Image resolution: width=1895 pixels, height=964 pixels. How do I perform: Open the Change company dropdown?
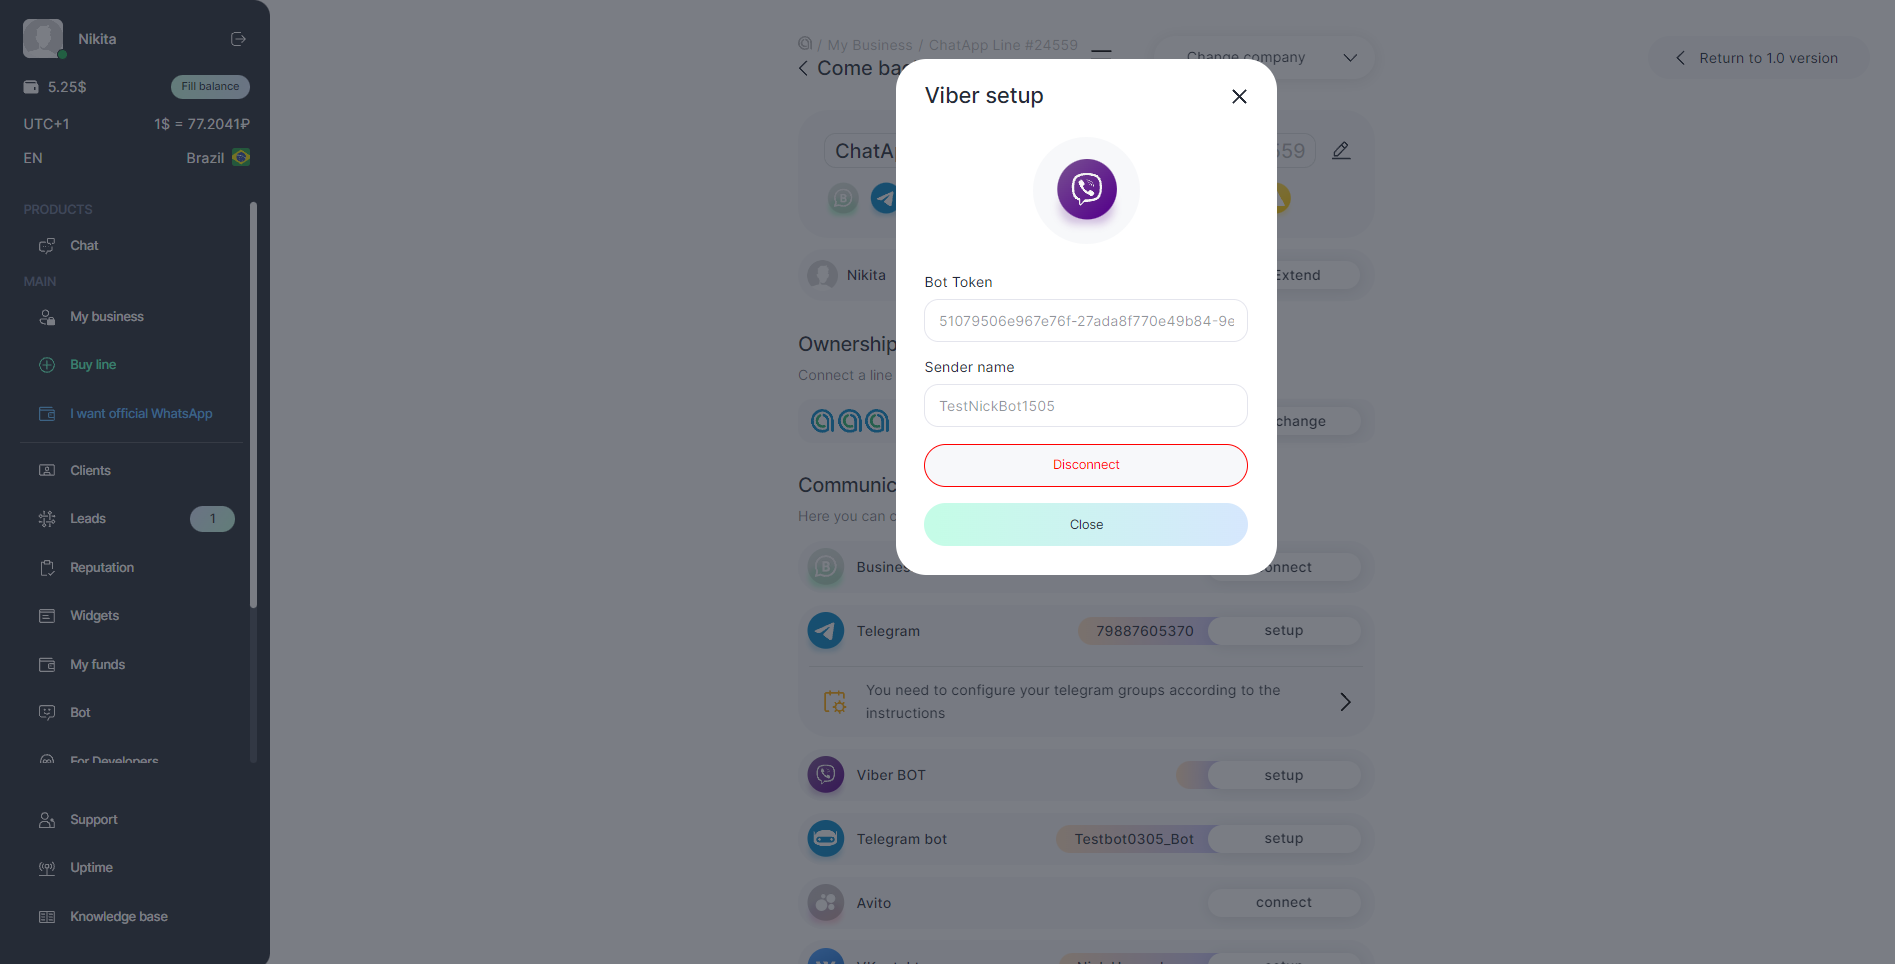pyautogui.click(x=1265, y=58)
